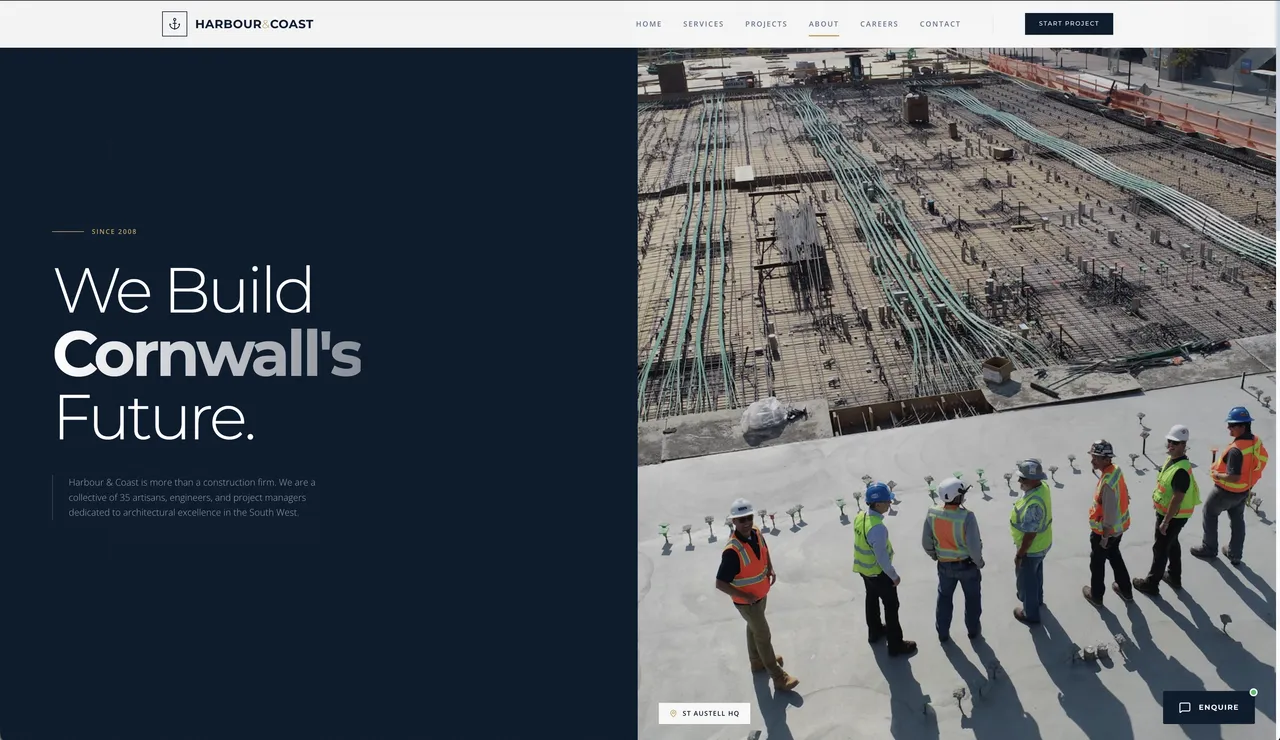Click the anchor logo icon
This screenshot has height=740, width=1280.
point(174,24)
